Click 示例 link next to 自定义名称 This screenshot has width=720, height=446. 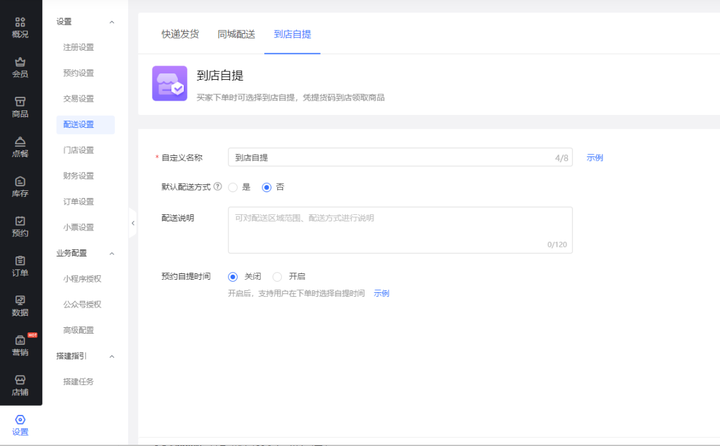point(595,158)
